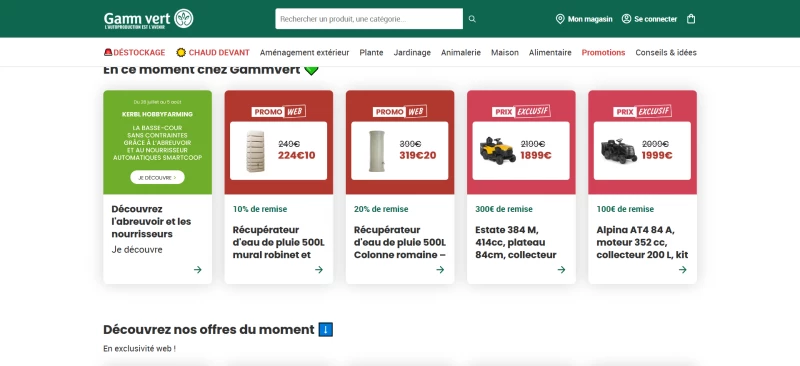Open the Jardinage category
This screenshot has width=800, height=366.
coord(412,52)
